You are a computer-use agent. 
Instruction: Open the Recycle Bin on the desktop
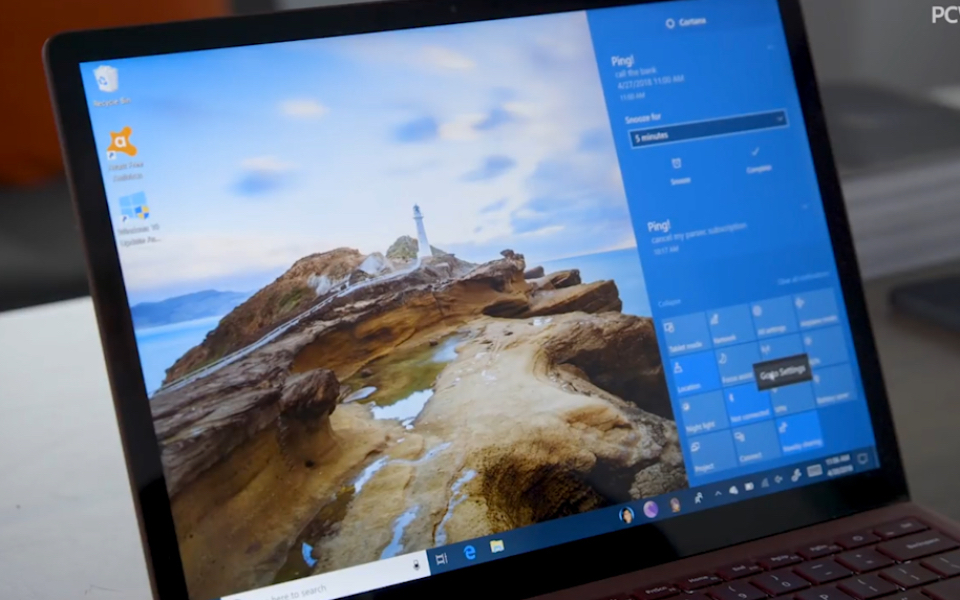(x=105, y=80)
